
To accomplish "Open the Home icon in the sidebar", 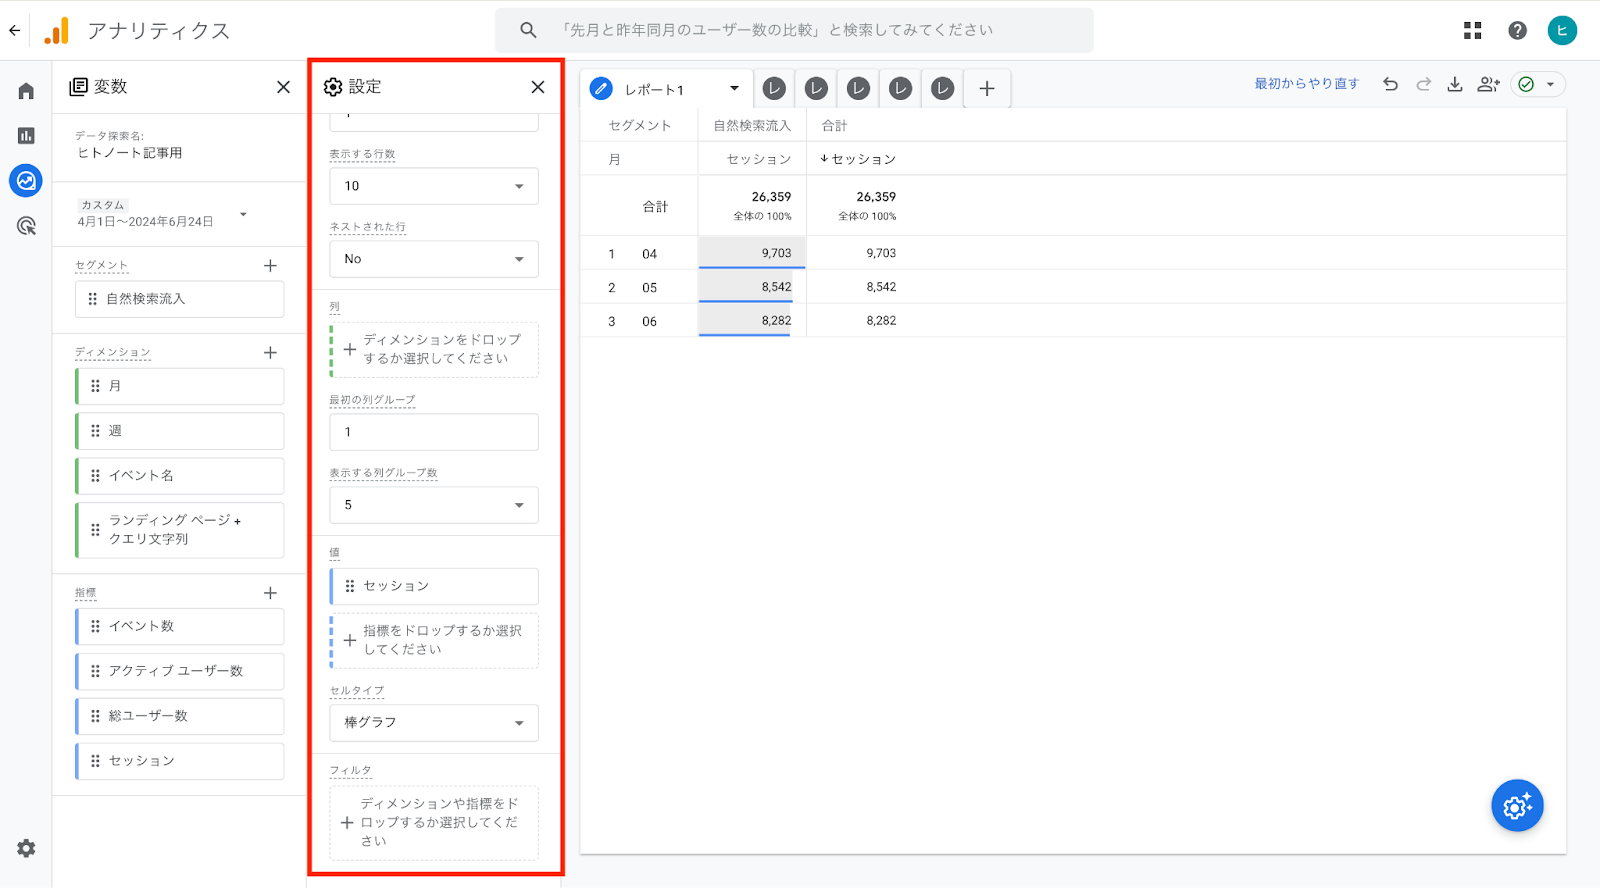I will (x=26, y=91).
